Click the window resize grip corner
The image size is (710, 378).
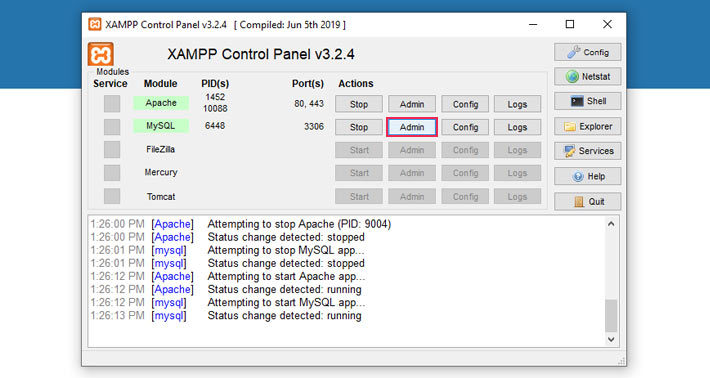(622, 361)
